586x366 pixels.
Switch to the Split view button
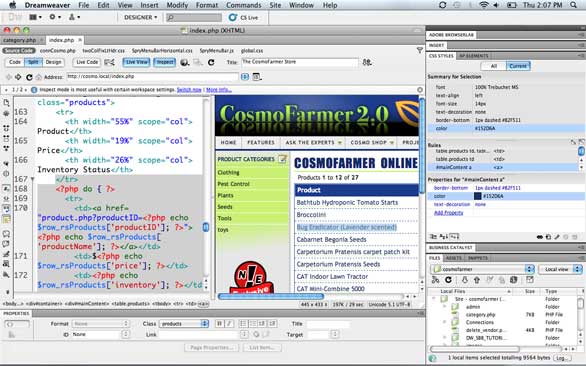point(33,62)
